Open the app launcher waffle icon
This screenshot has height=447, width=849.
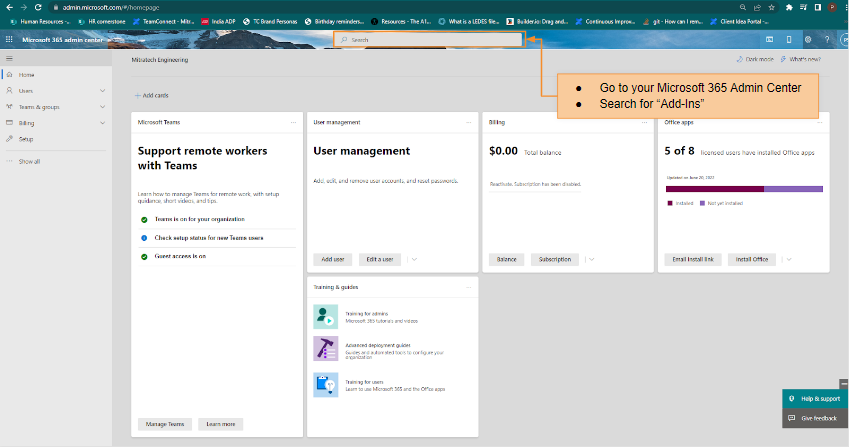tap(9, 40)
